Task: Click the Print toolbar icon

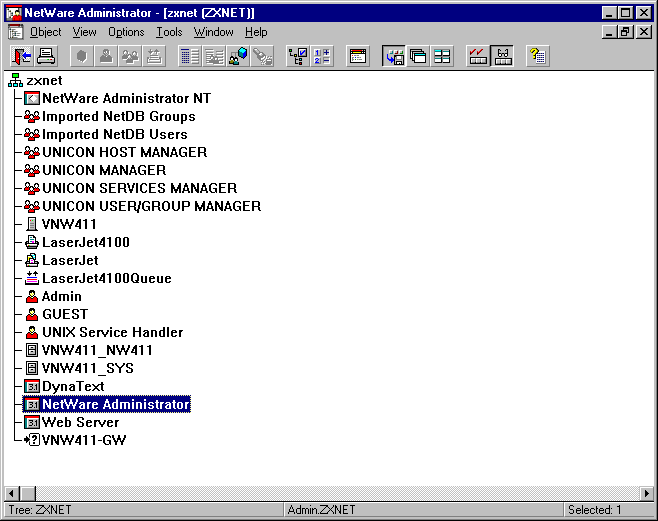Action: point(46,56)
